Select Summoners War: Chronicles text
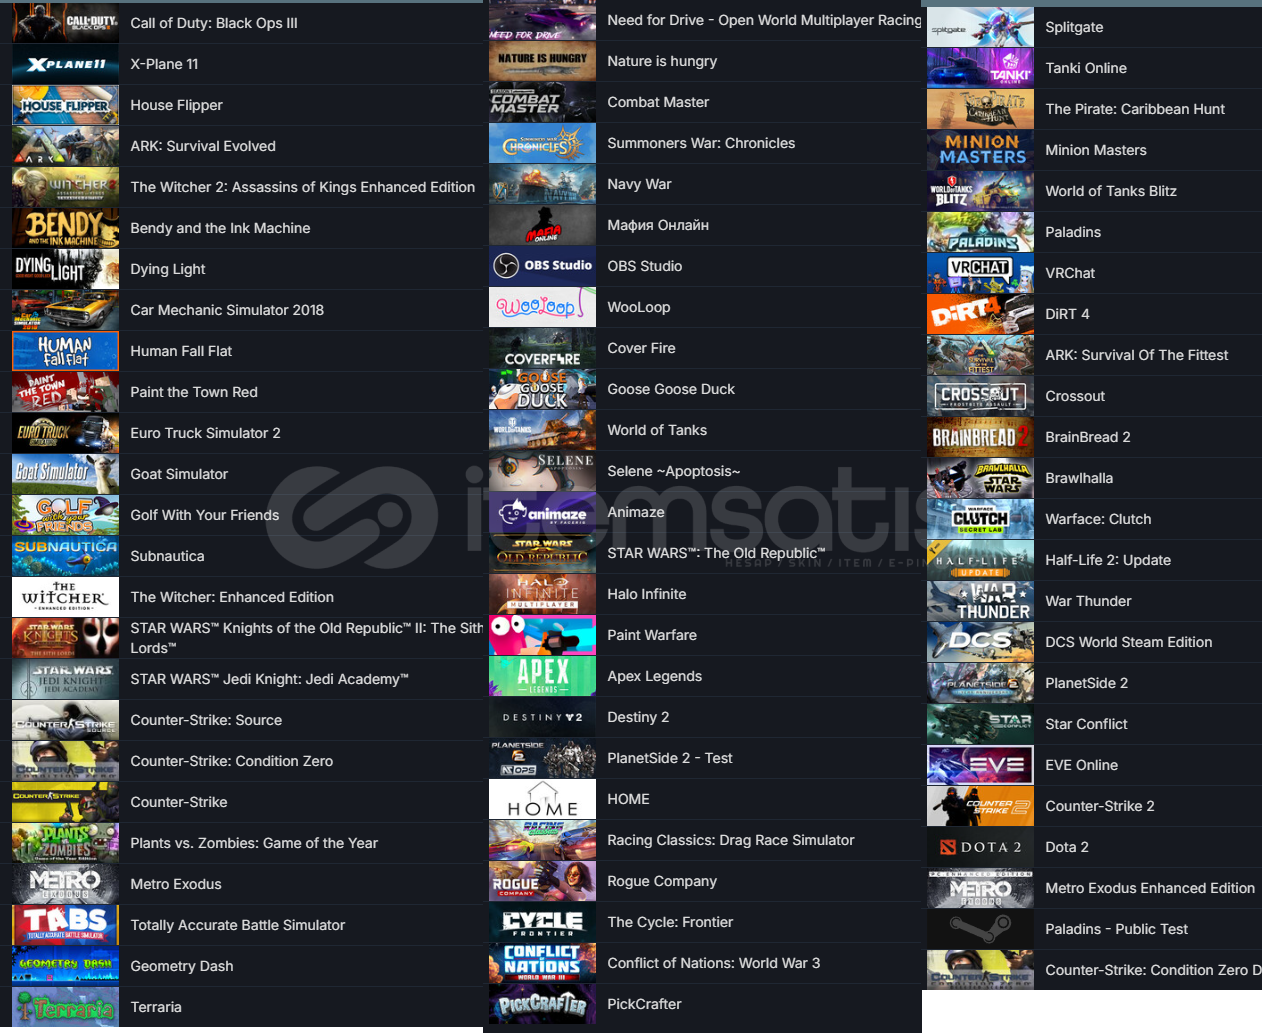 point(701,143)
